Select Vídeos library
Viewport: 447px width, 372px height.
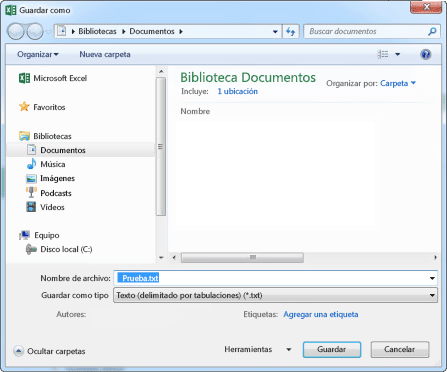[52, 207]
